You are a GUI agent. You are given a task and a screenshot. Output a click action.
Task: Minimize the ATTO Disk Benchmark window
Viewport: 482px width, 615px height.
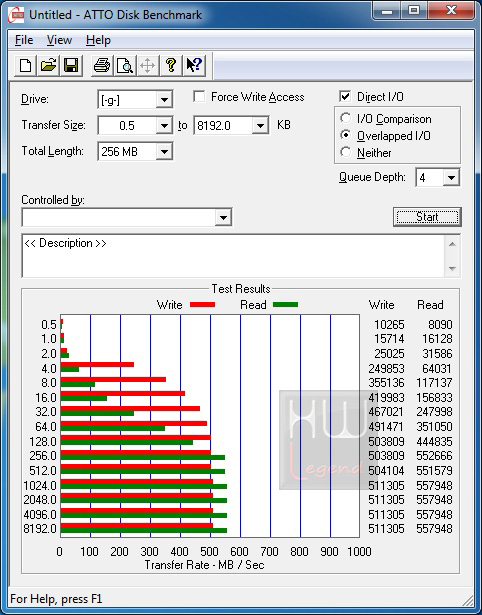tap(387, 10)
